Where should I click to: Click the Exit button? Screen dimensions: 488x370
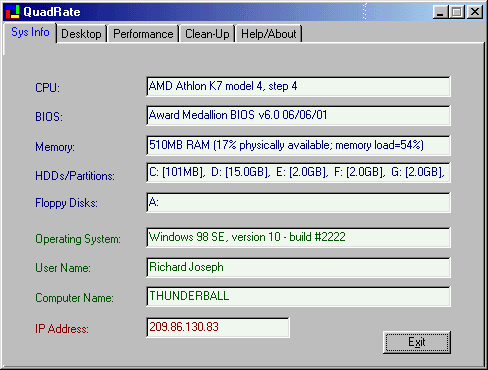(417, 342)
